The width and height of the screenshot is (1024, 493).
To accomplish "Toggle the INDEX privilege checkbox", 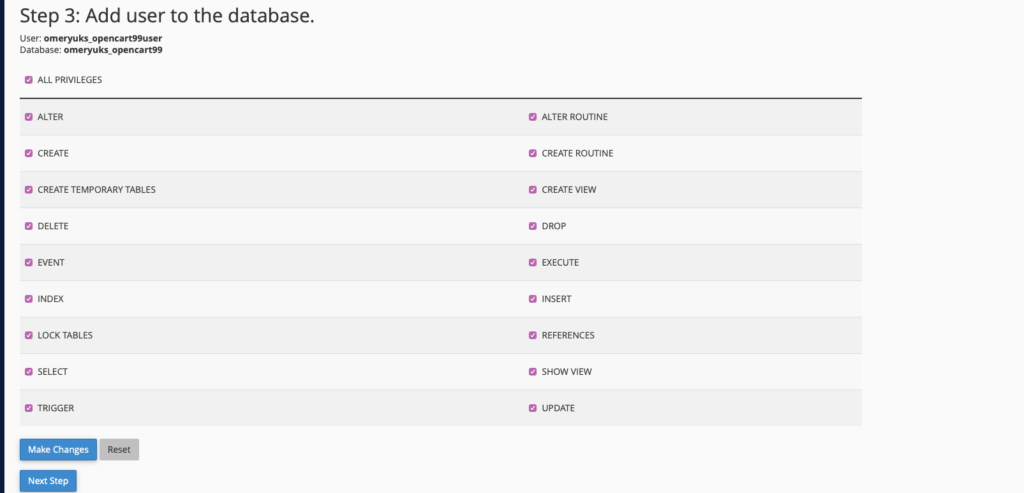I will [29, 299].
